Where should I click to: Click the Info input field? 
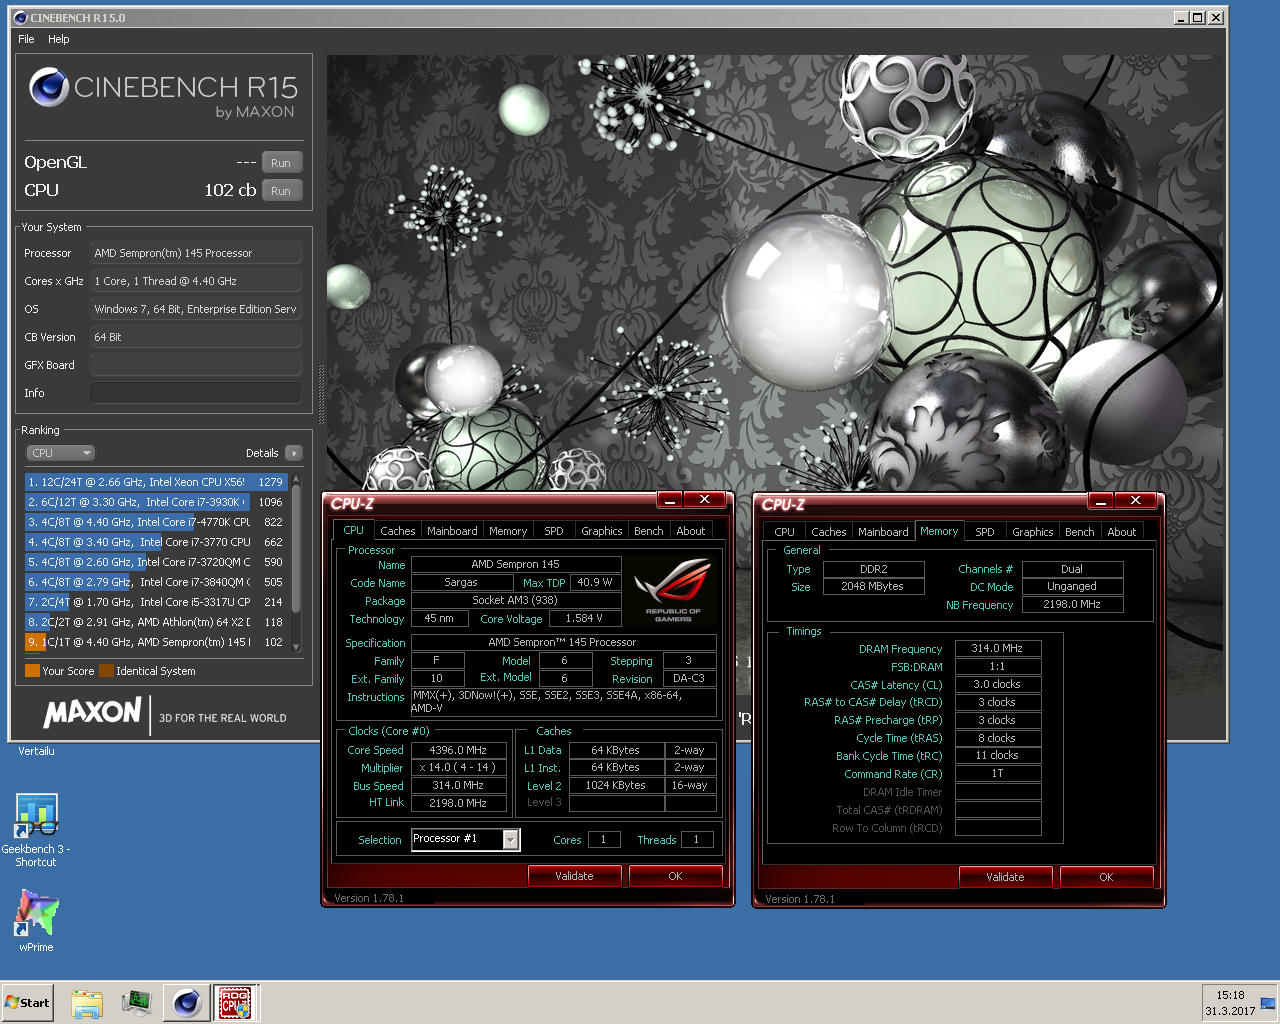click(196, 393)
